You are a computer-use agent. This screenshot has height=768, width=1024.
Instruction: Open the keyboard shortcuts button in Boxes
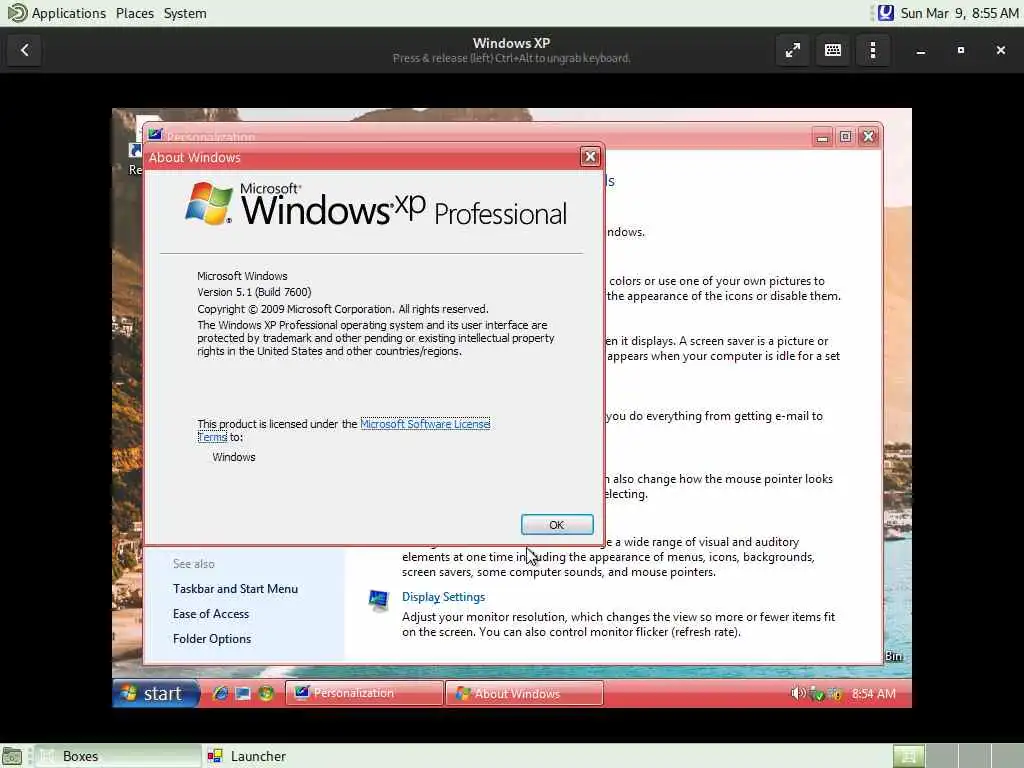tap(833, 50)
